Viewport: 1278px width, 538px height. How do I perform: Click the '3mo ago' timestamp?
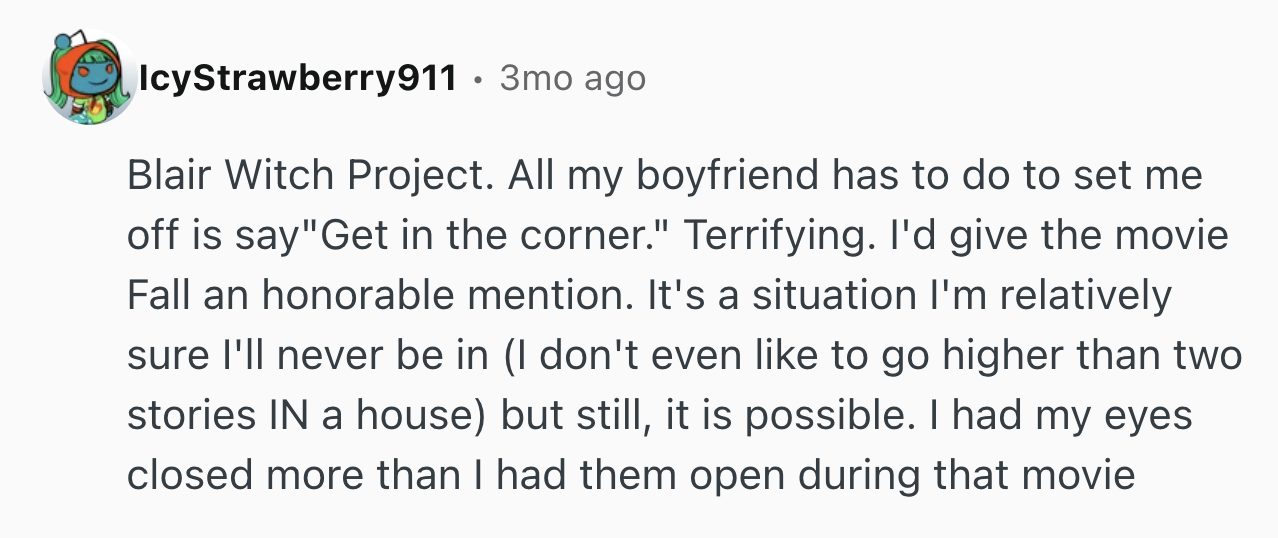572,78
